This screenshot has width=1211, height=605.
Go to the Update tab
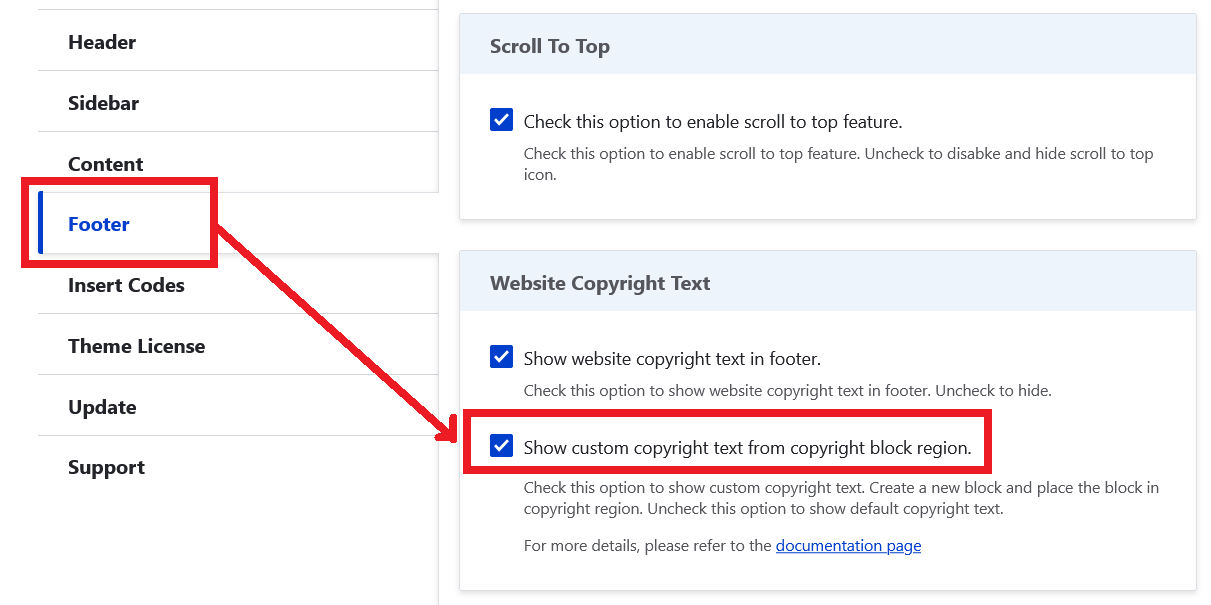tap(102, 406)
